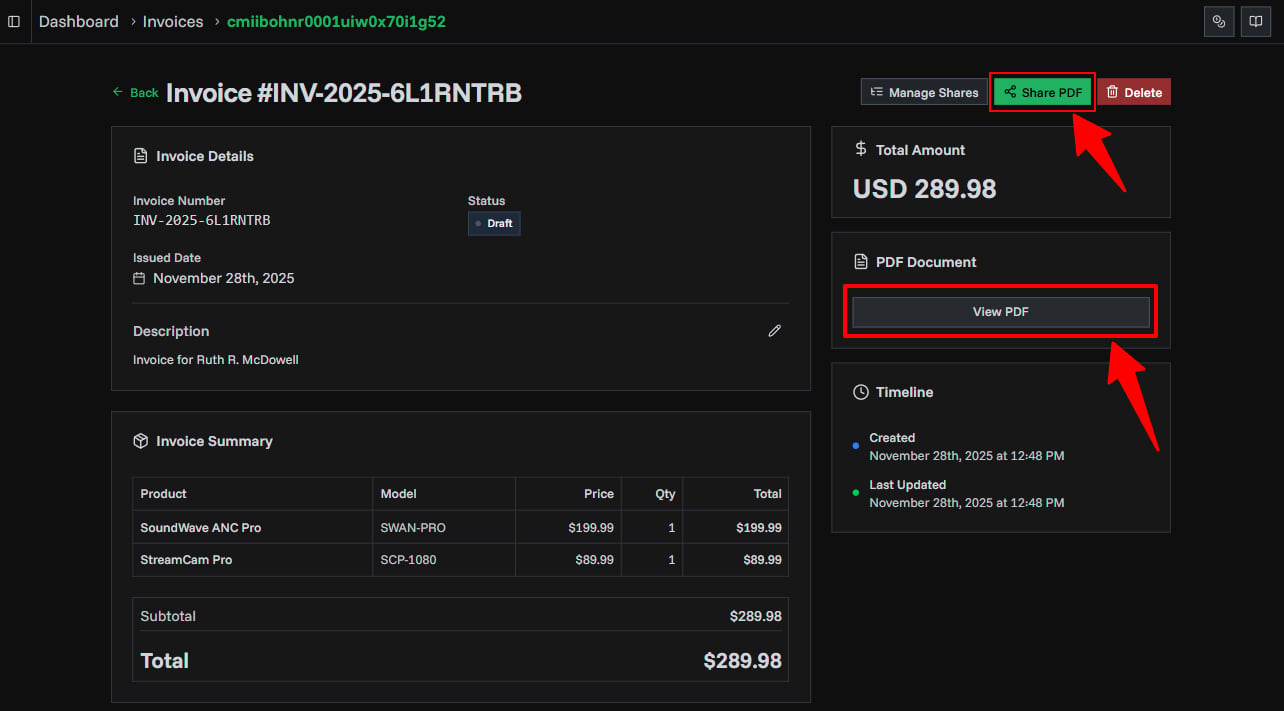Viewport: 1284px width, 711px height.
Task: Click the PDF Document file icon
Action: pyautogui.click(x=861, y=262)
